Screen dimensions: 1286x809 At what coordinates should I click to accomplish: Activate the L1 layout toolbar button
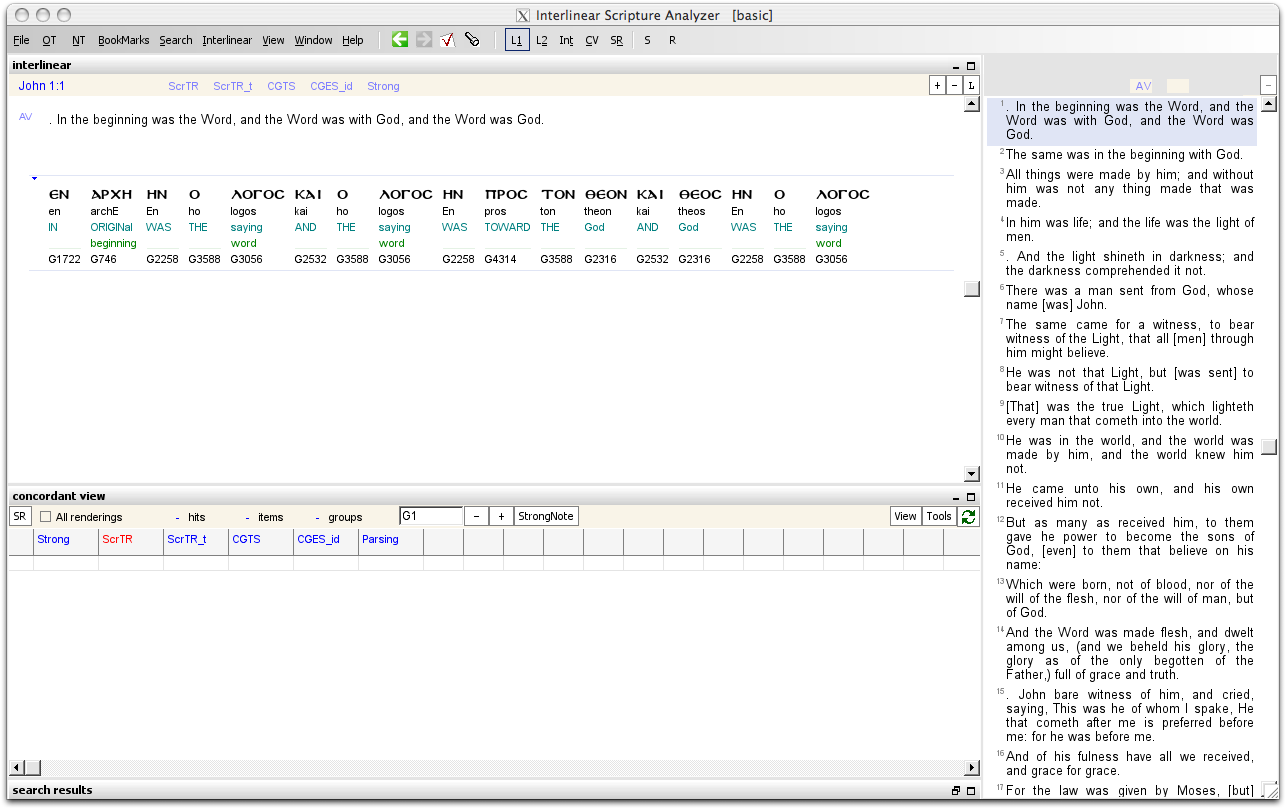click(x=517, y=40)
